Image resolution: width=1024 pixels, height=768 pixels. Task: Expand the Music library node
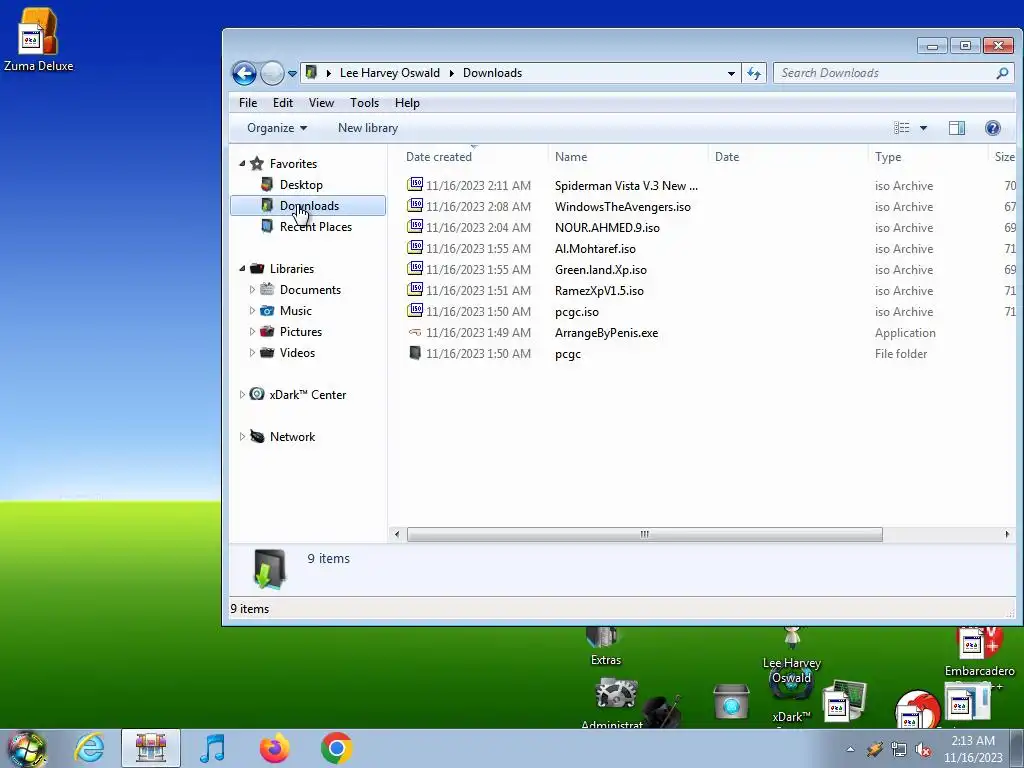tap(252, 310)
